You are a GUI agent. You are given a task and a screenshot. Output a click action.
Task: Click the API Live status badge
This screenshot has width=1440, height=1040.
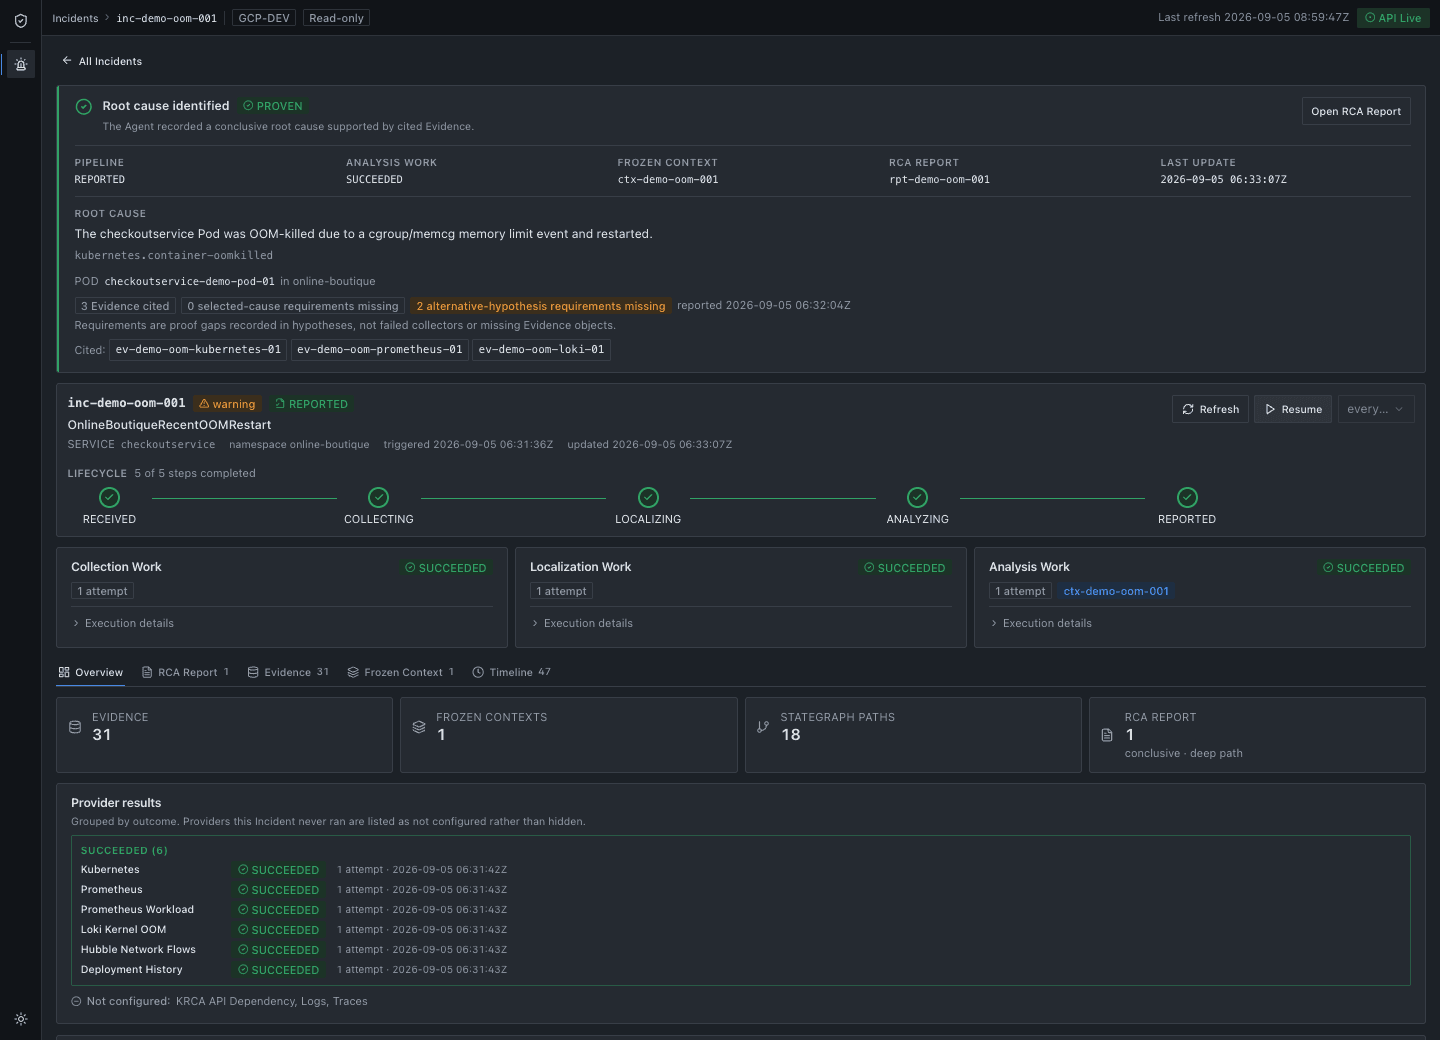(1393, 18)
